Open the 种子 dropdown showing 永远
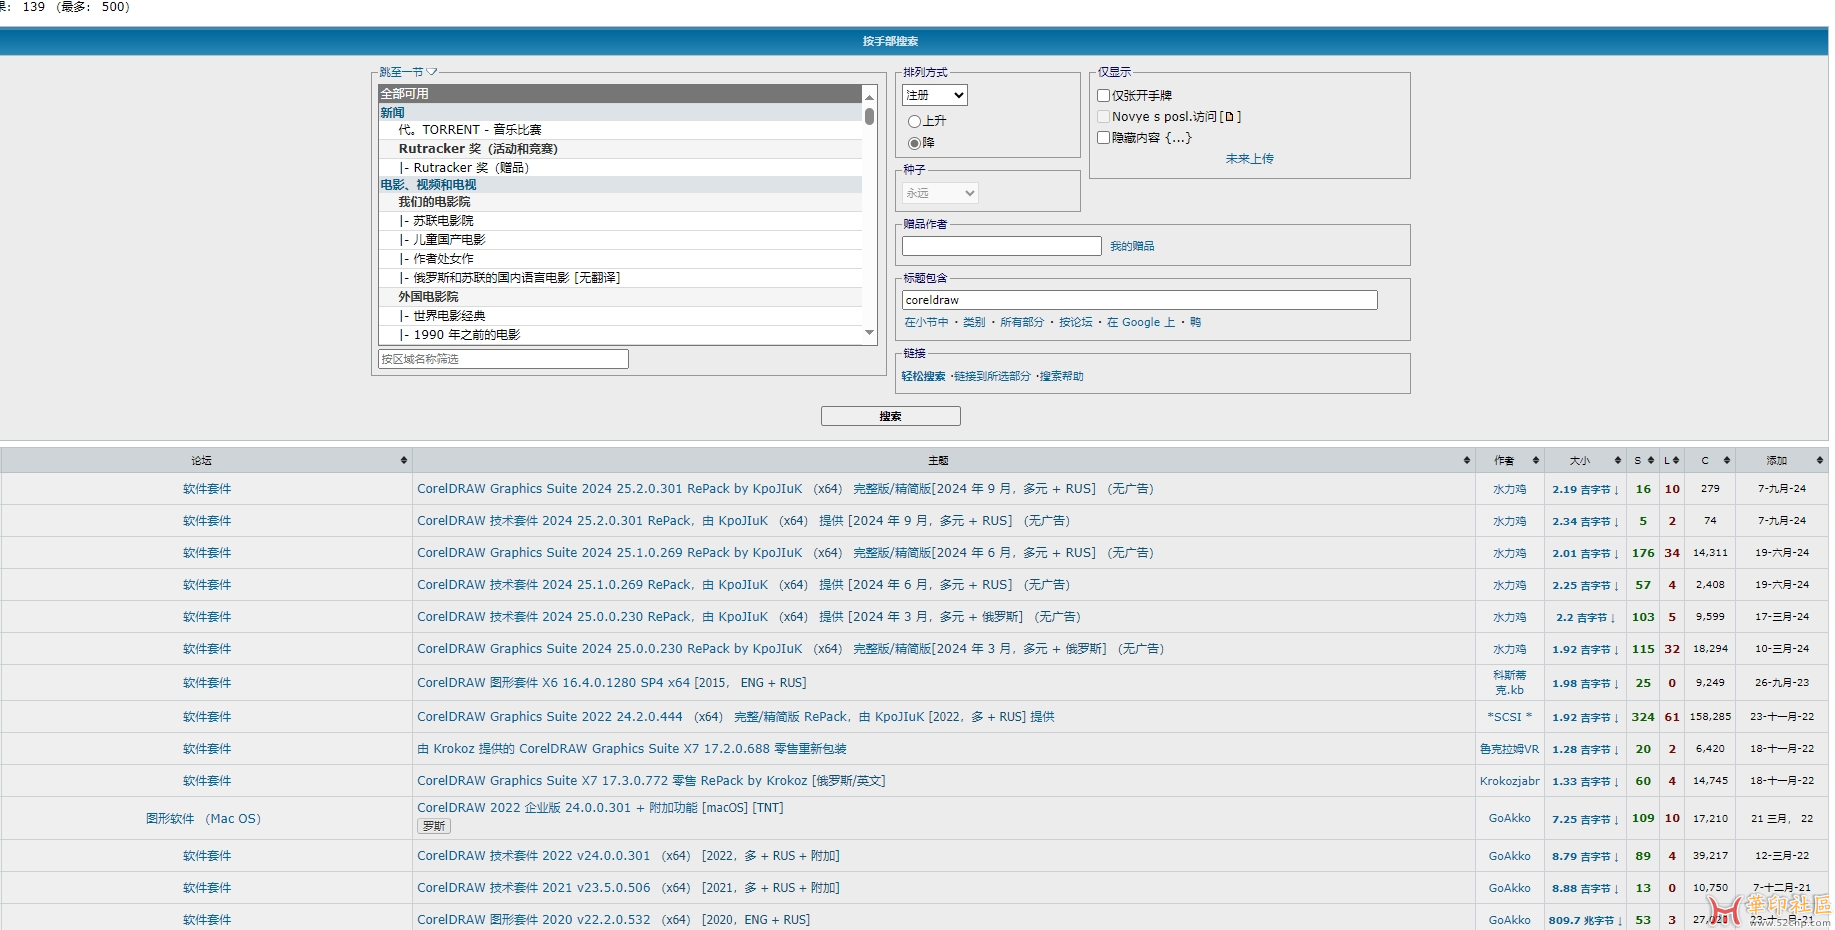 click(940, 193)
